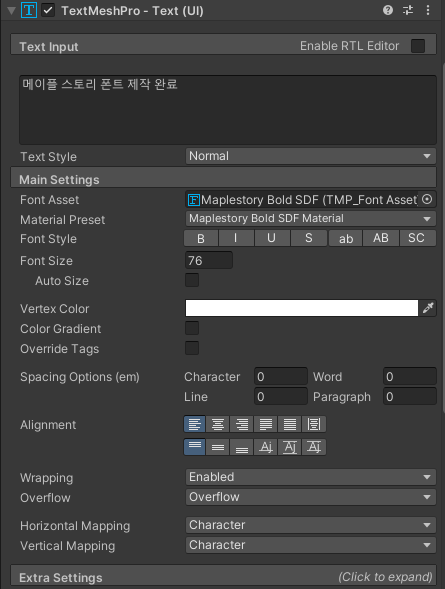The height and width of the screenshot is (589, 445).
Task: Select capline vertical alignment
Action: coord(314,447)
